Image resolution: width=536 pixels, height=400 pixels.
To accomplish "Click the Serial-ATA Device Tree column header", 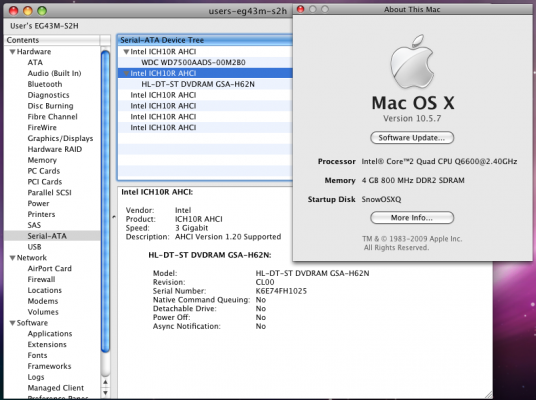I will coord(204,40).
